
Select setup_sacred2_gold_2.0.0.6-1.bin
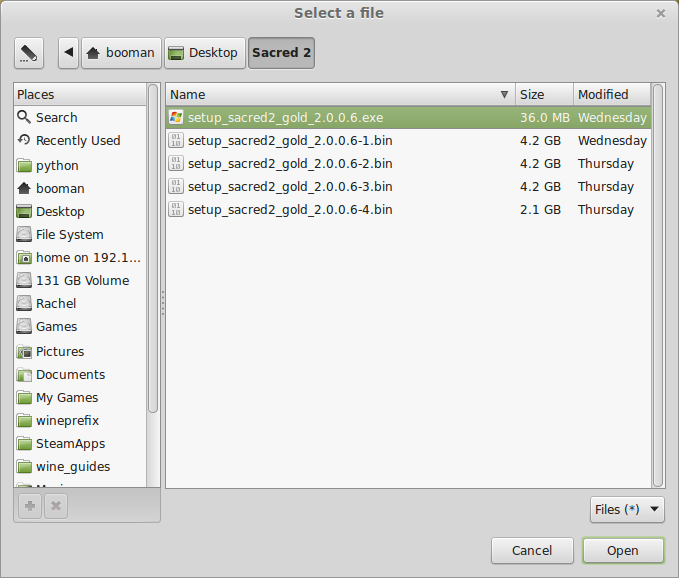408,140
